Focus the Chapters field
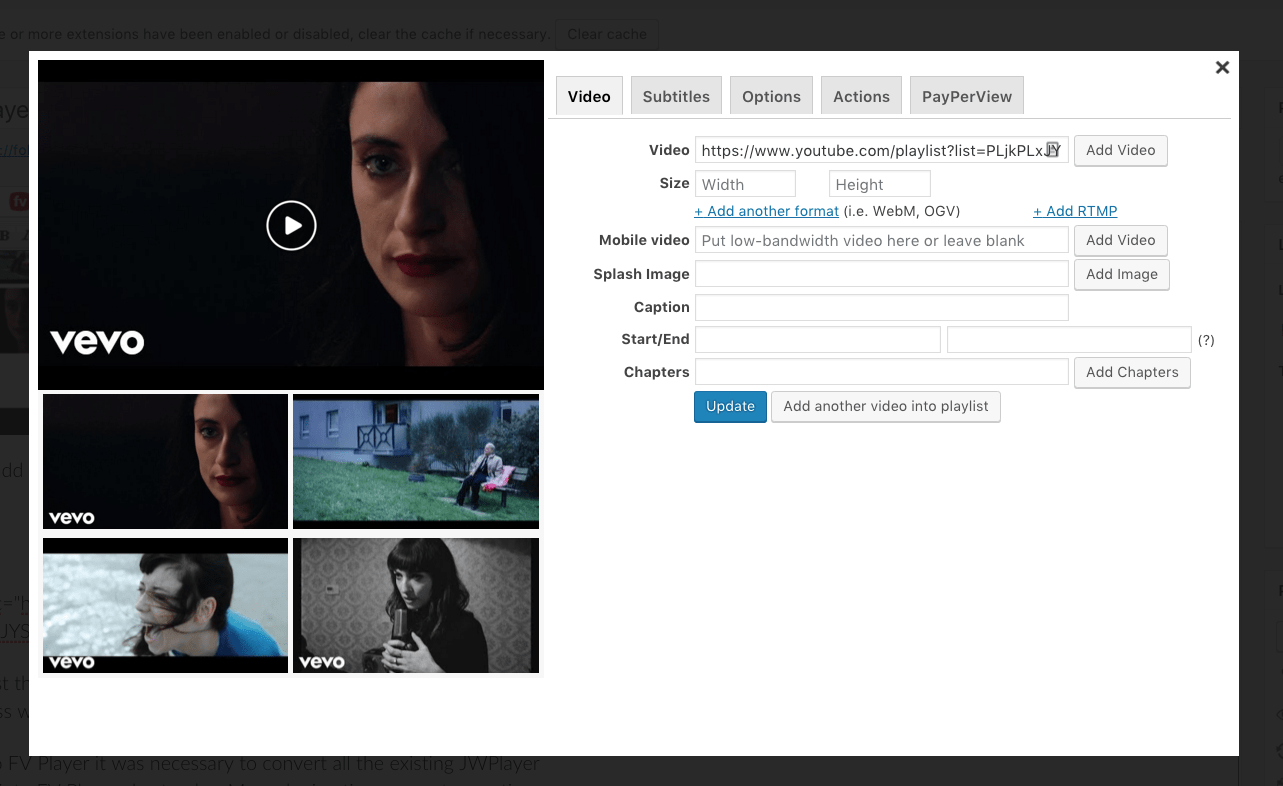This screenshot has width=1283, height=786. click(x=882, y=372)
